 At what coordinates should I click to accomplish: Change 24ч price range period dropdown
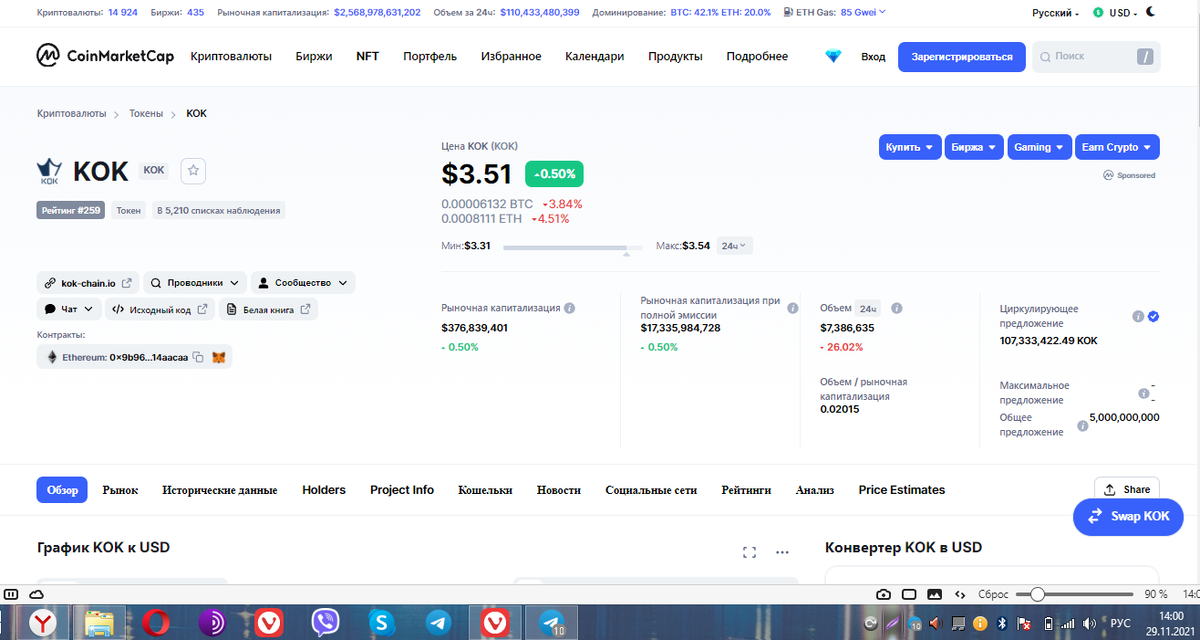pos(735,245)
